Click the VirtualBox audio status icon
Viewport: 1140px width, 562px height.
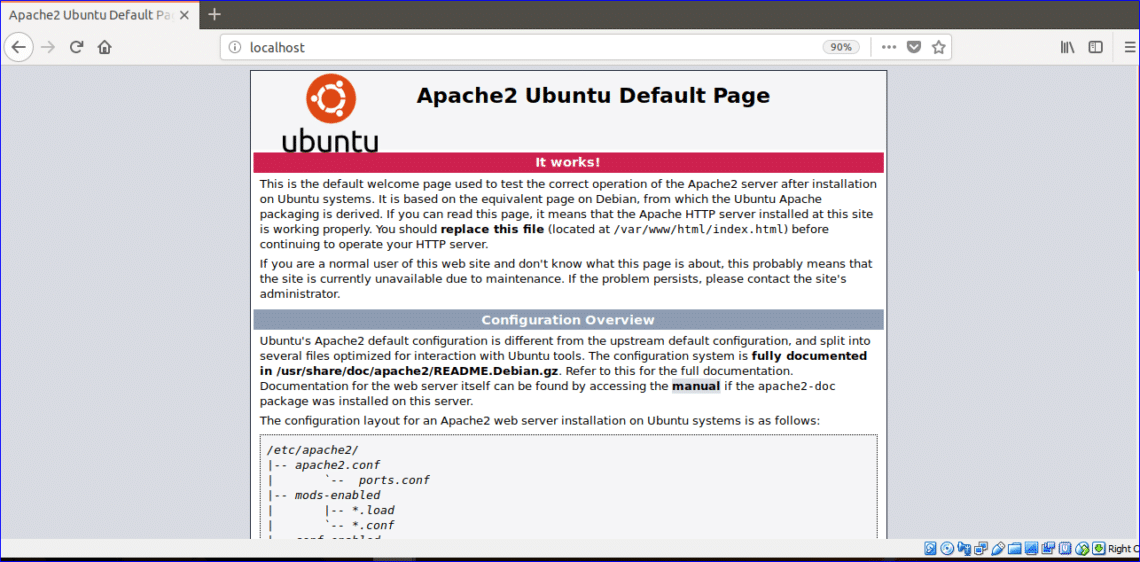pyautogui.click(x=964, y=548)
